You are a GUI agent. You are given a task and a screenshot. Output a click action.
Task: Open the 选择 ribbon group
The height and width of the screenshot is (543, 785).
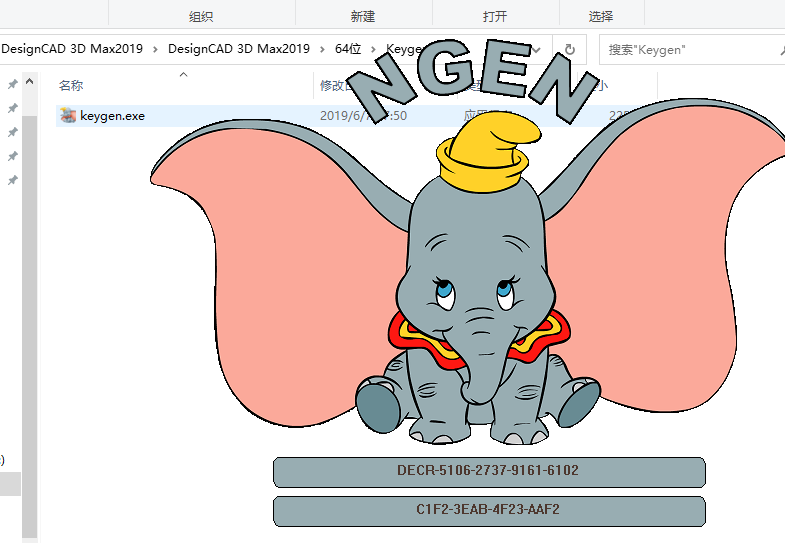tap(601, 16)
